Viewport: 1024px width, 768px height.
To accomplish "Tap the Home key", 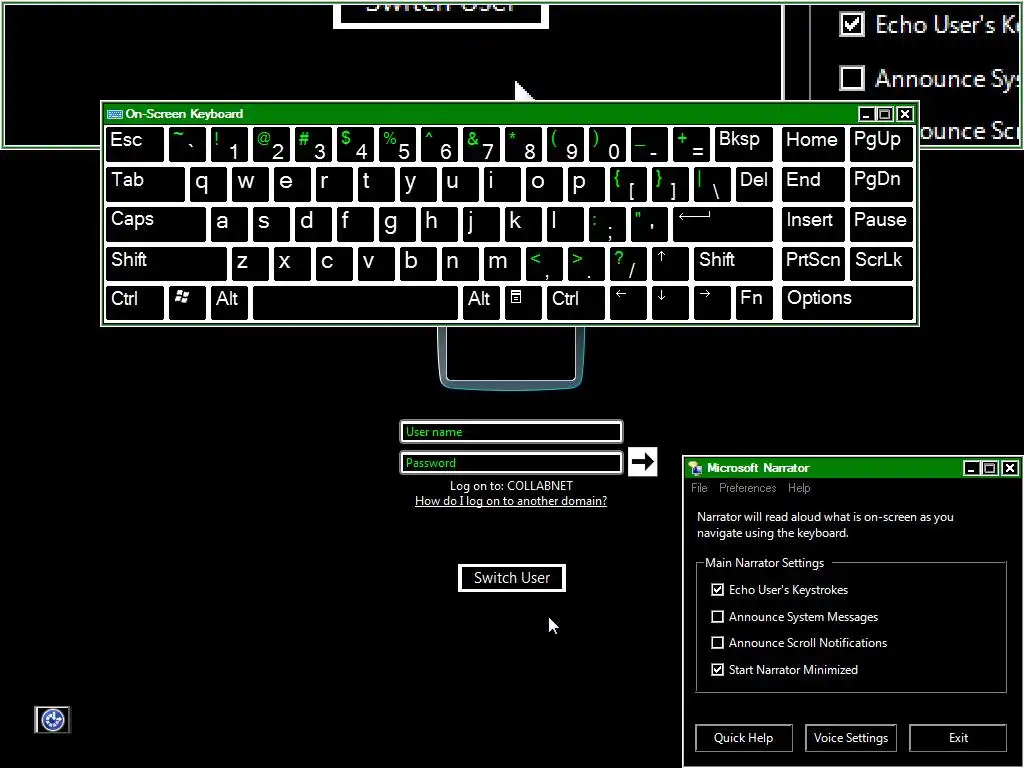I will tap(812, 144).
